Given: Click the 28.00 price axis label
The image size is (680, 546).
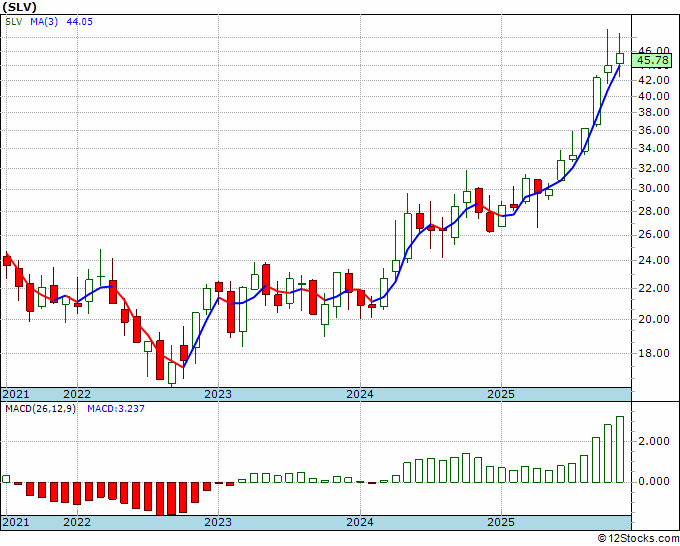Looking at the screenshot, I should 654,211.
